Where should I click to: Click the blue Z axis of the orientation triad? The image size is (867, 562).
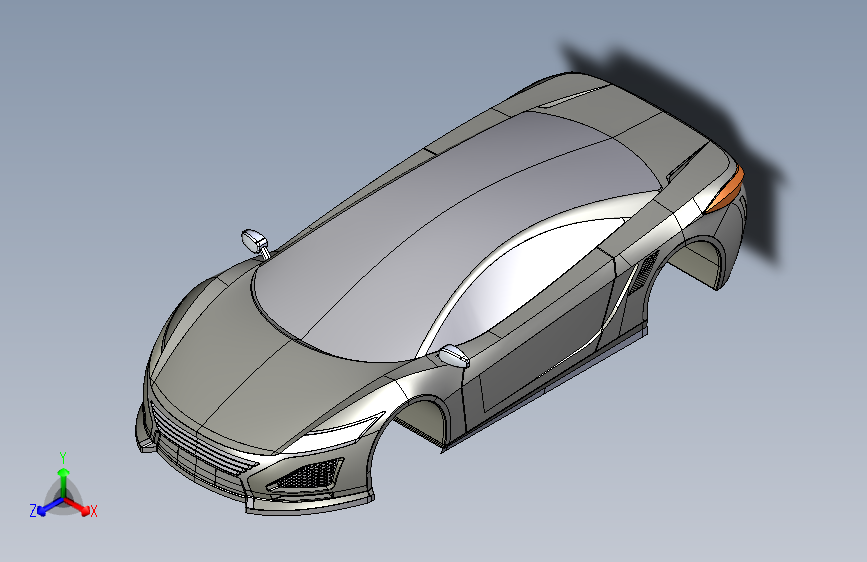(49, 507)
